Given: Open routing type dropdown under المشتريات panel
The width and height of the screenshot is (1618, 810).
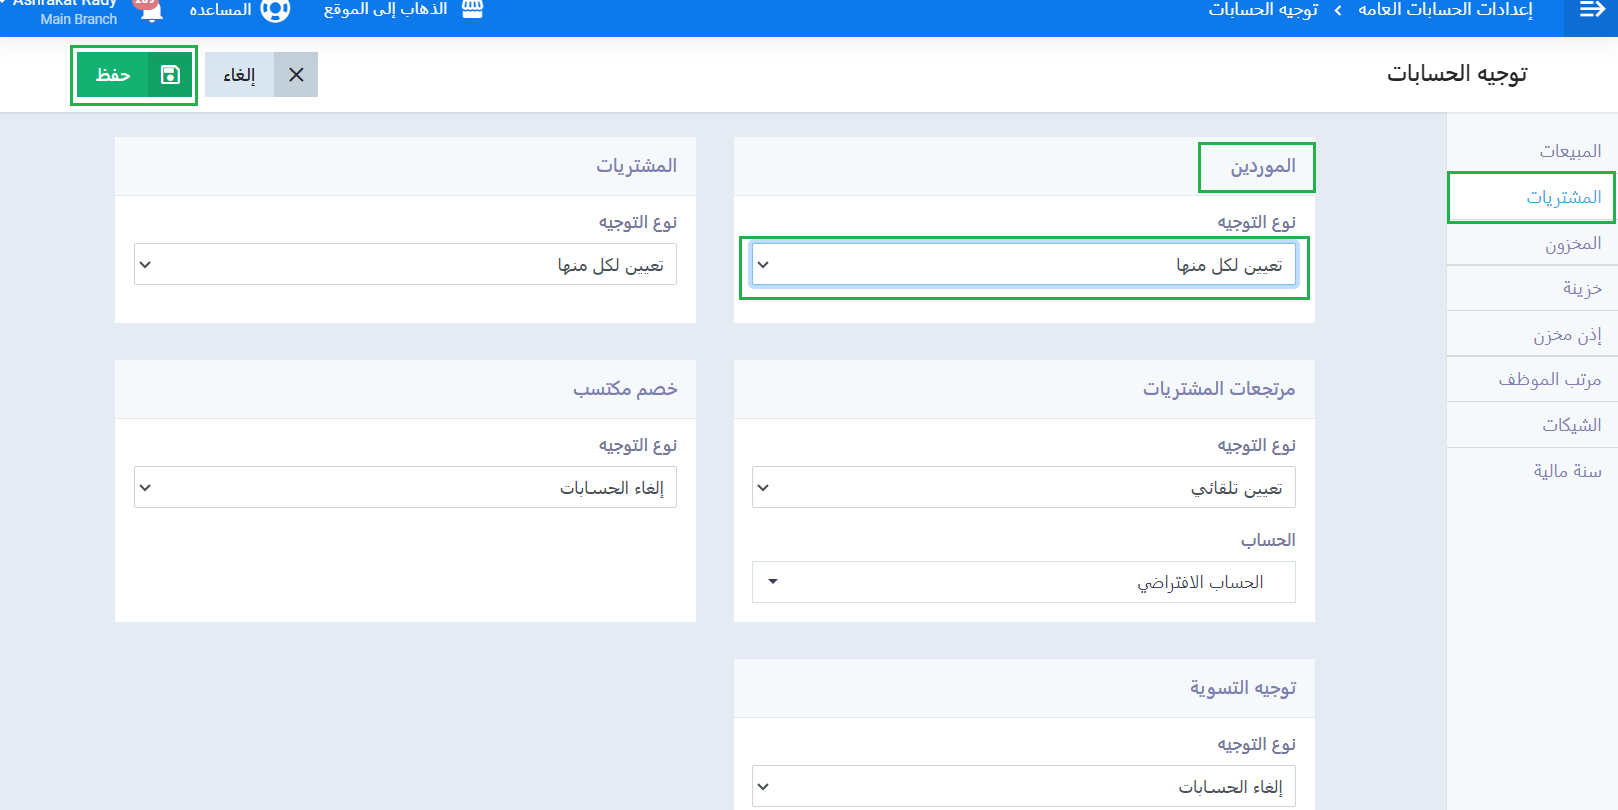Looking at the screenshot, I should click(x=405, y=265).
